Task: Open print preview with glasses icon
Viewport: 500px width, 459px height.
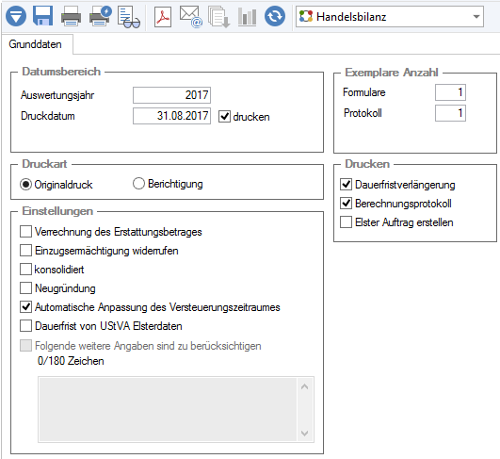Action: pyautogui.click(x=128, y=17)
